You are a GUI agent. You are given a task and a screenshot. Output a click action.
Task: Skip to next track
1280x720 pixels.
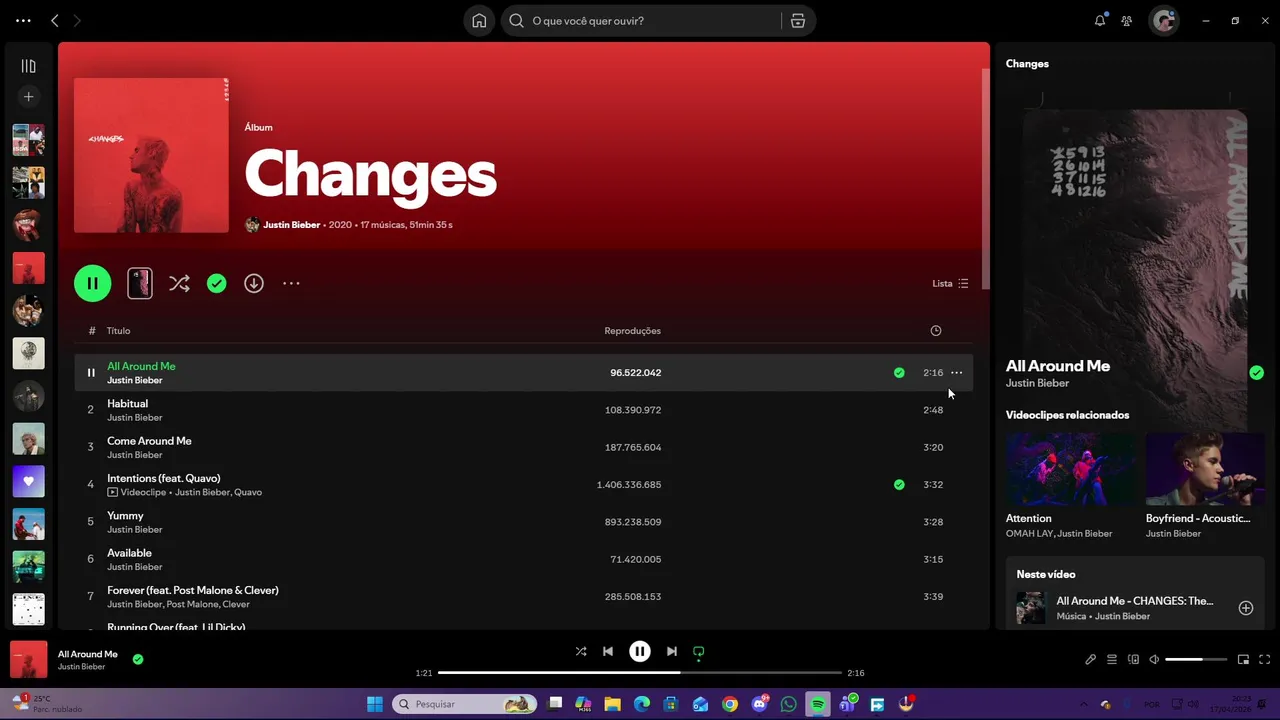(672, 651)
